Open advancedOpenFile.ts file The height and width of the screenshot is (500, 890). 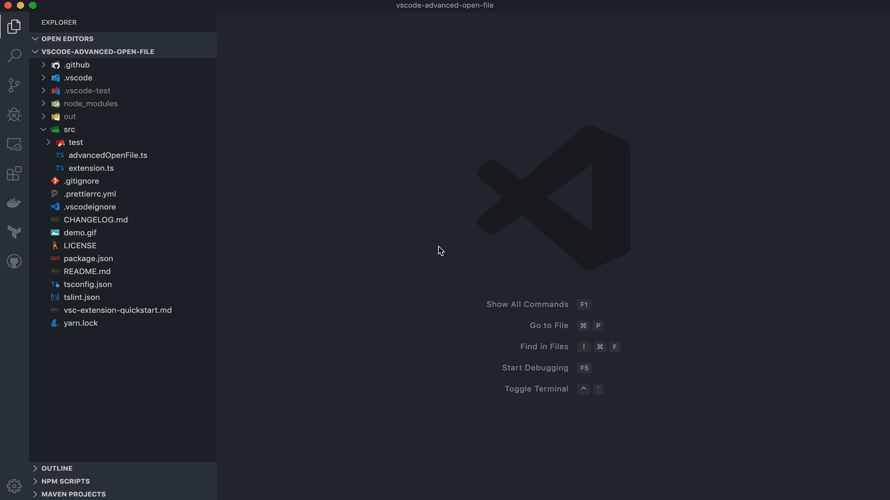tap(108, 155)
